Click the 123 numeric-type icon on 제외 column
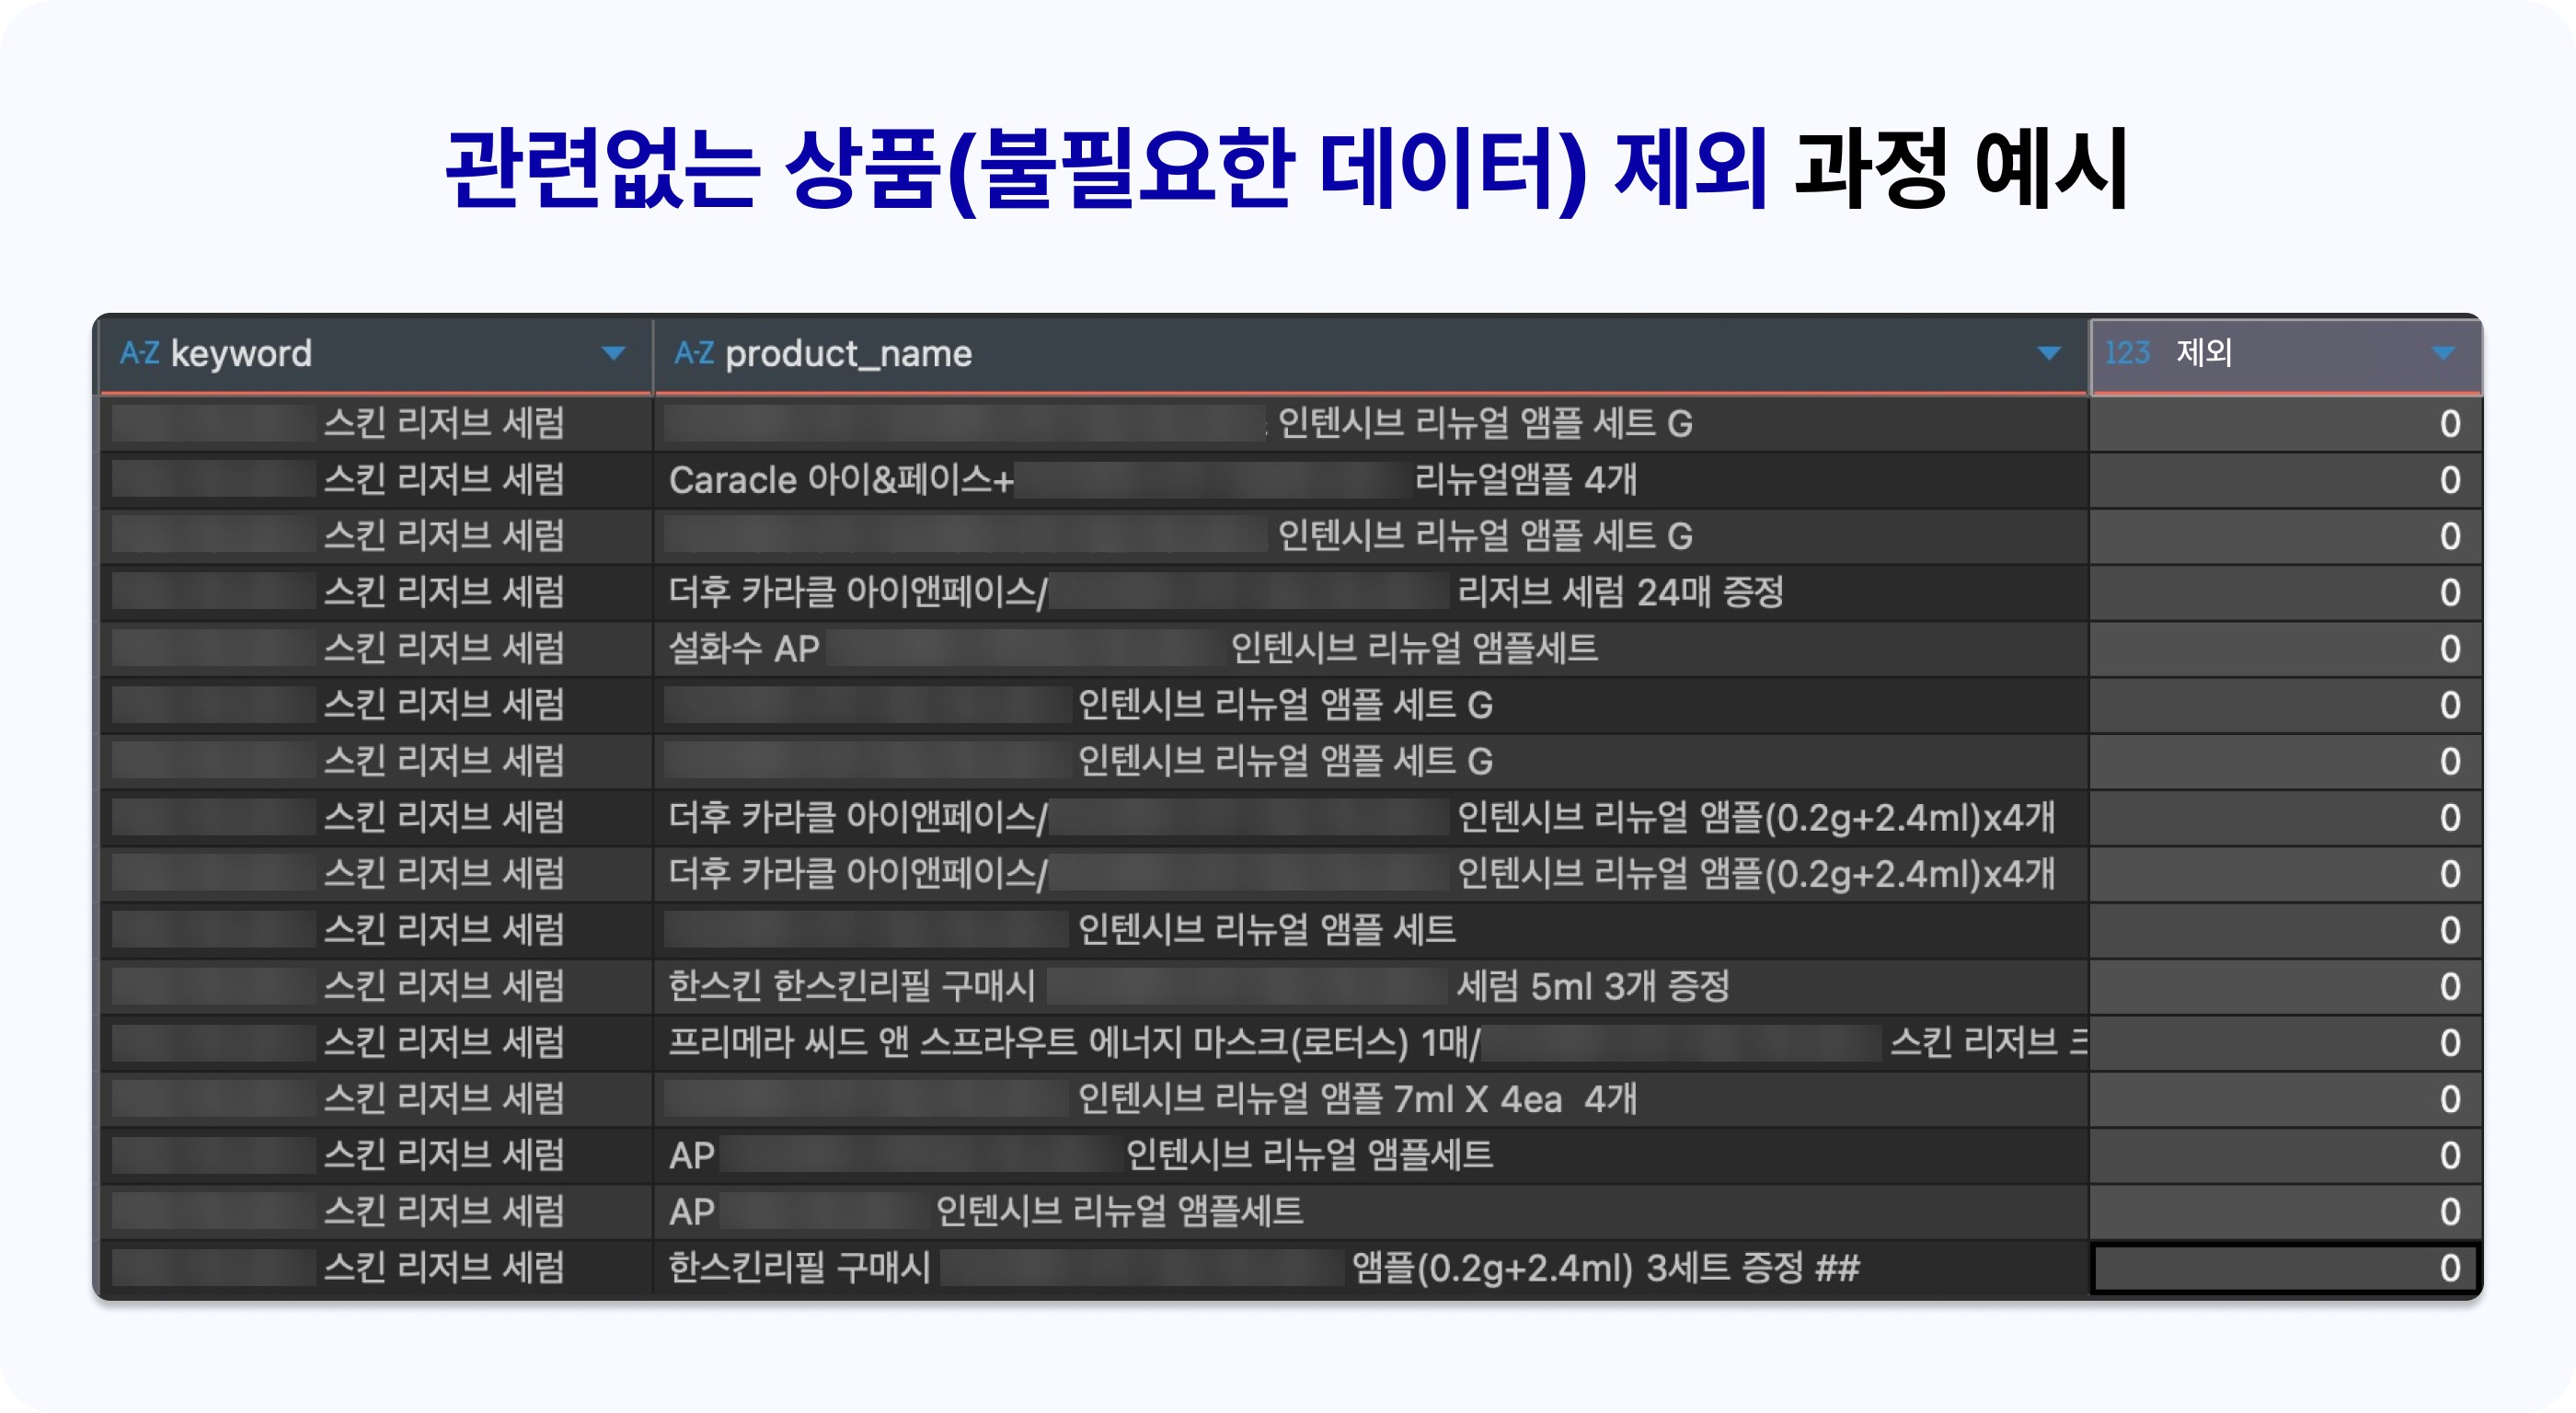The image size is (2576, 1413). click(x=2127, y=353)
